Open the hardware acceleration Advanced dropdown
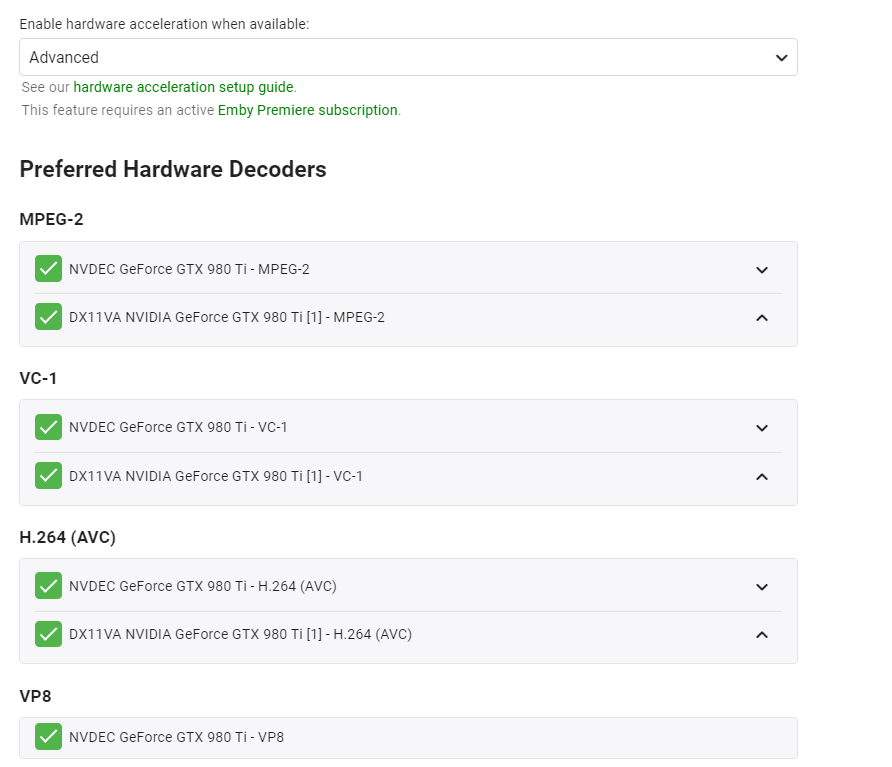Viewport: 892px width, 767px height. (408, 57)
